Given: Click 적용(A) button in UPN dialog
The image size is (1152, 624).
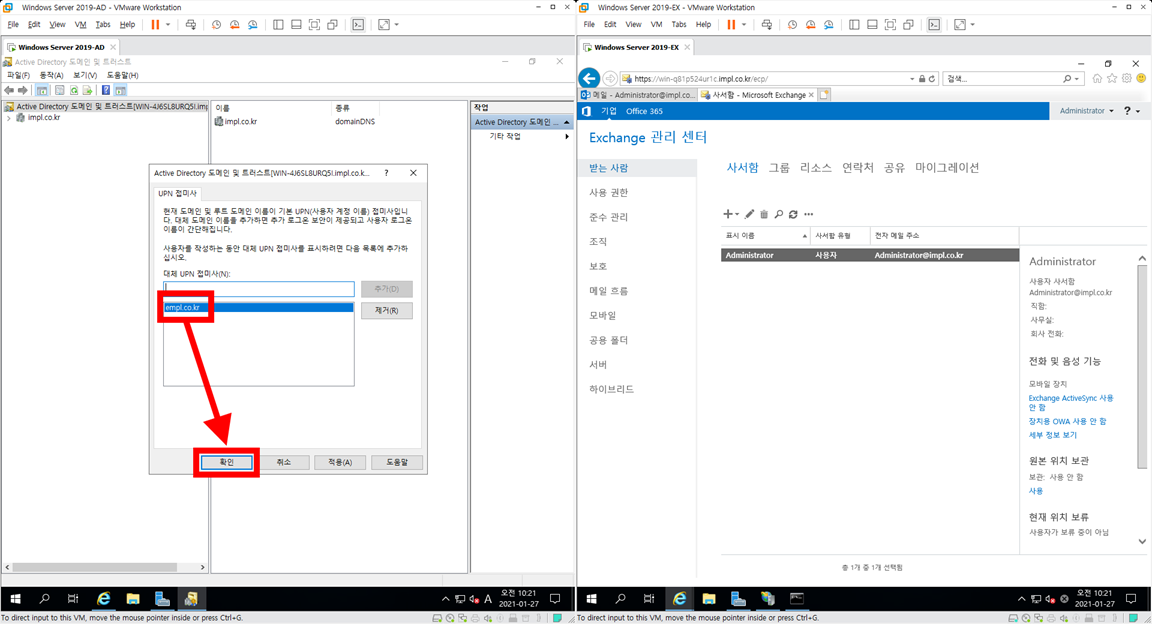Looking at the screenshot, I should coord(340,462).
